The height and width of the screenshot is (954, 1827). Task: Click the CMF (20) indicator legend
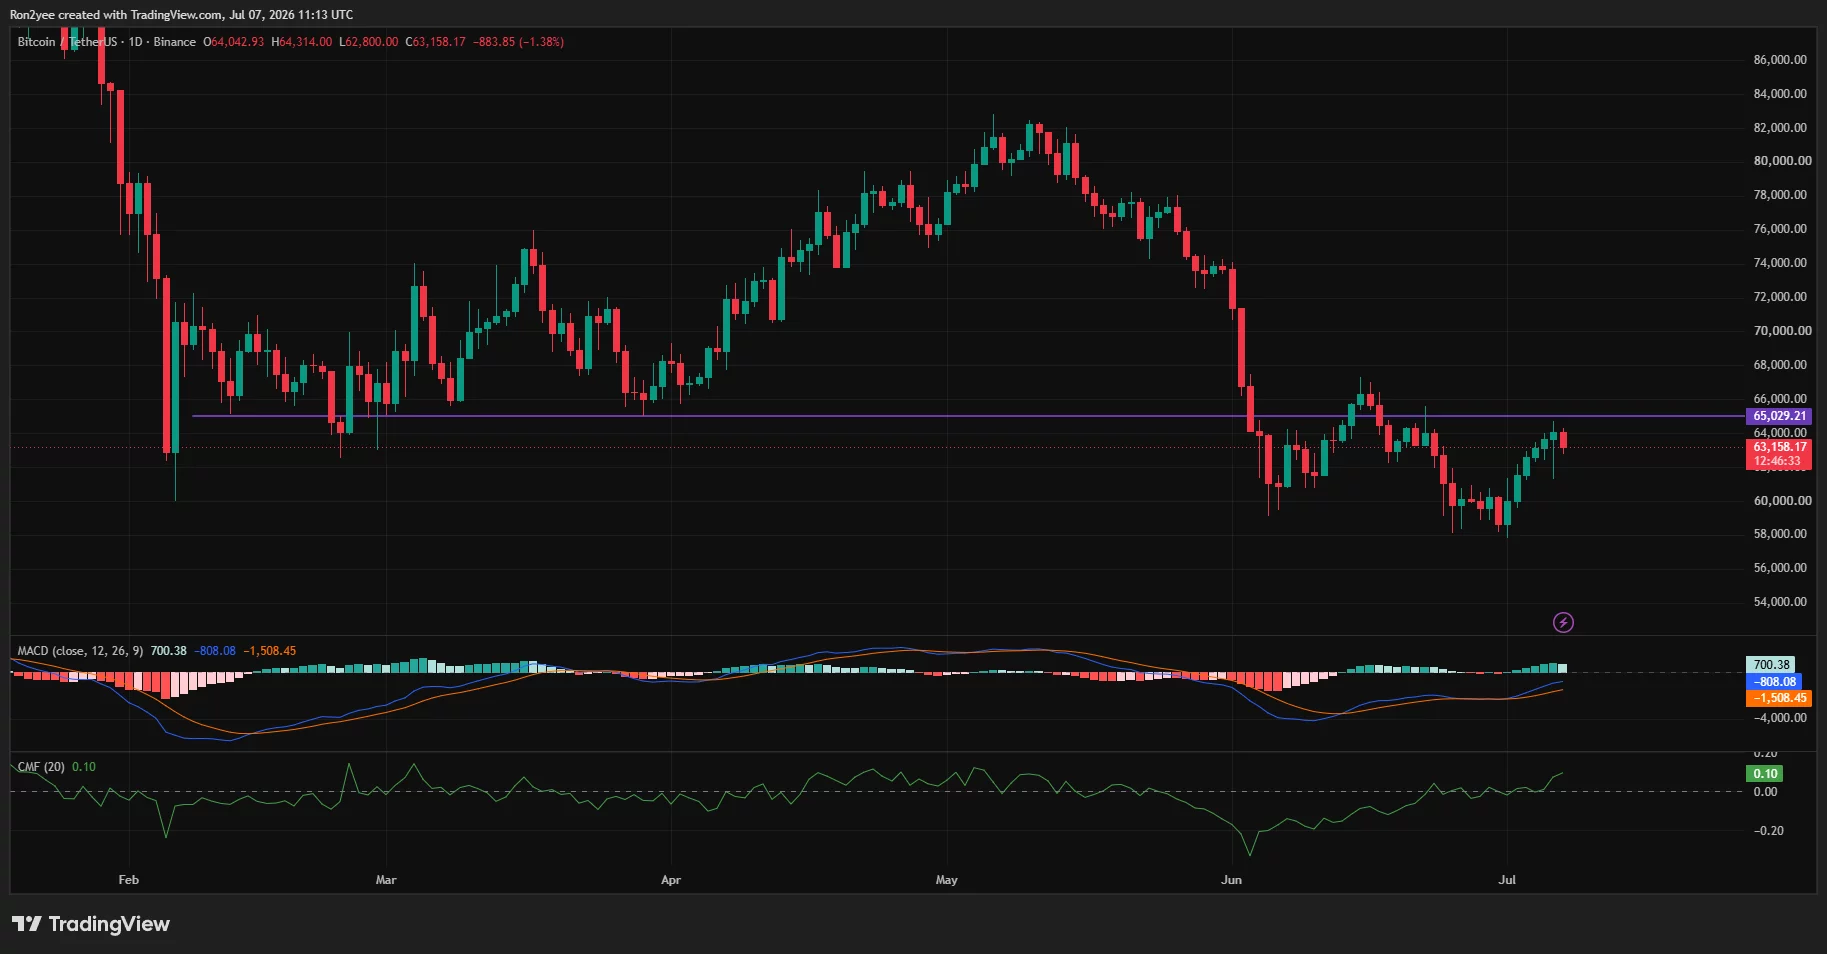41,767
